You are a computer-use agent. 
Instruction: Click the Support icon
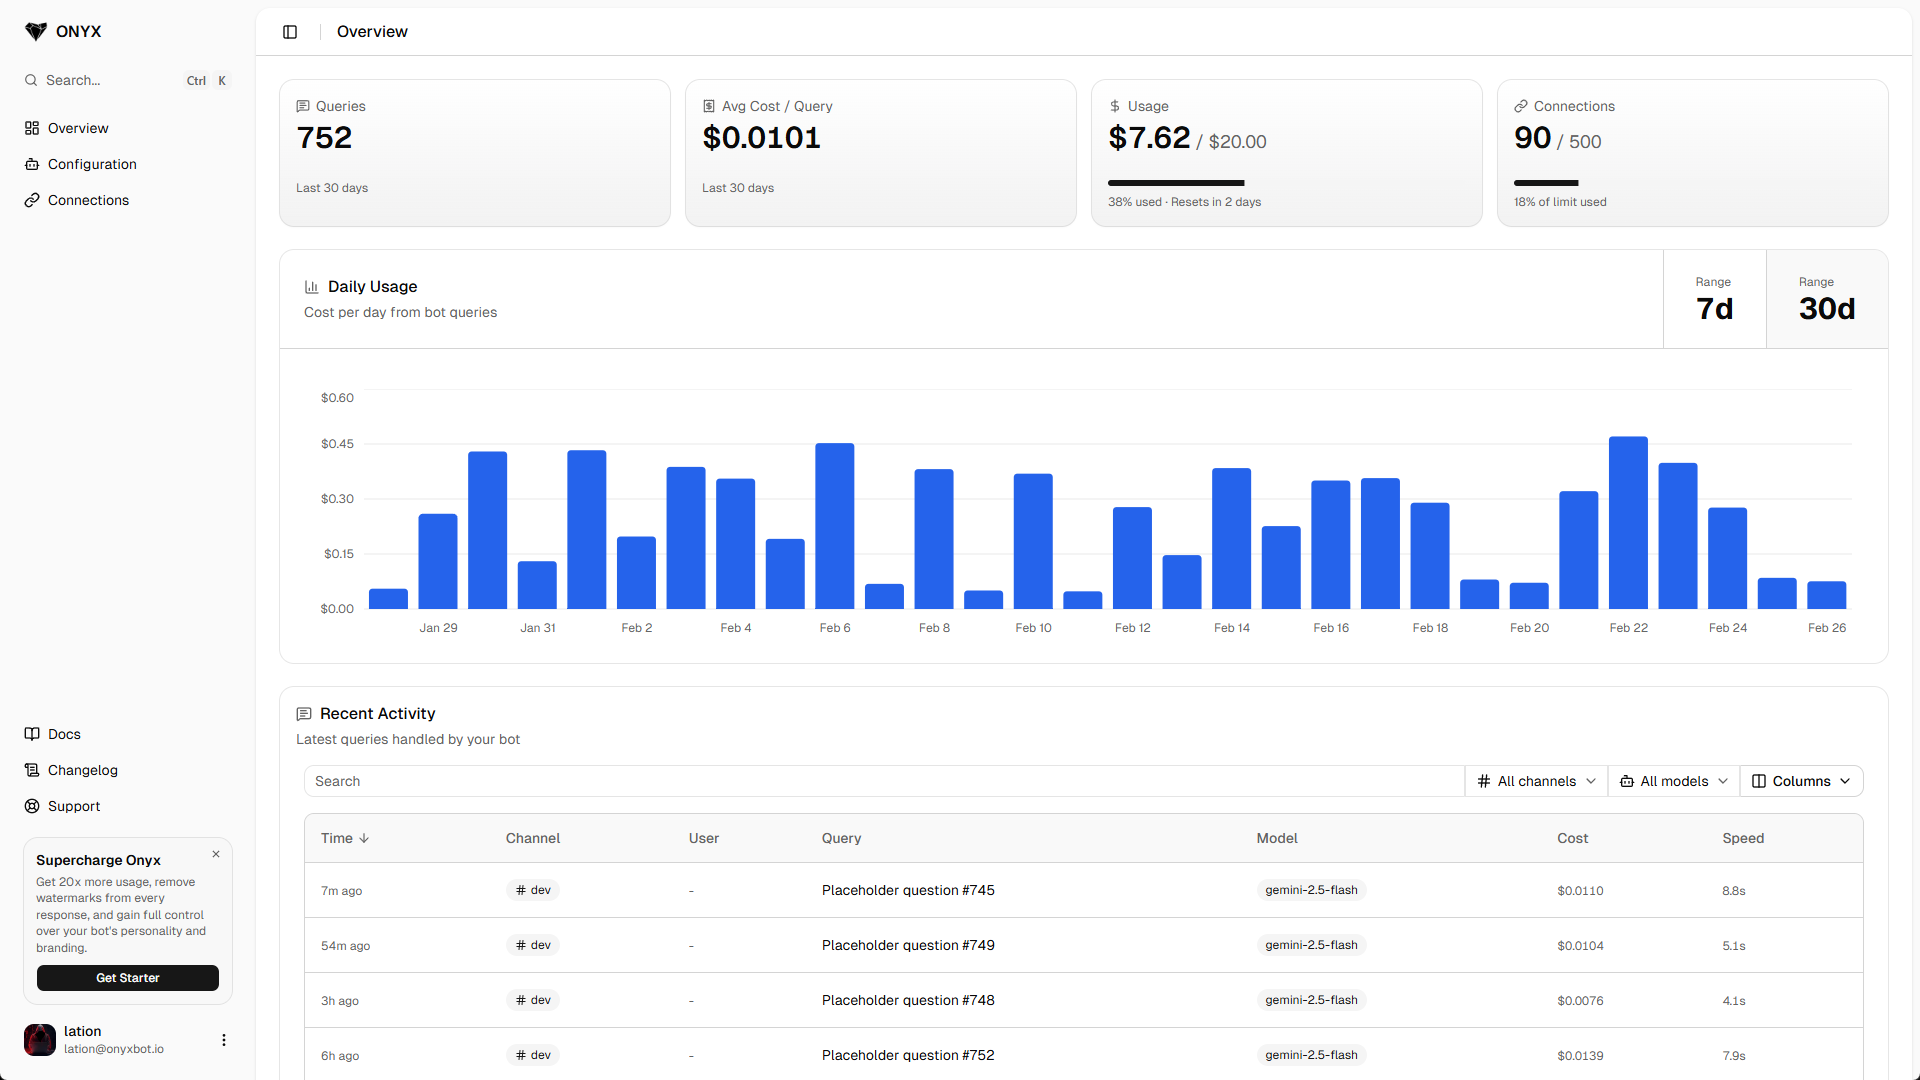tap(33, 806)
